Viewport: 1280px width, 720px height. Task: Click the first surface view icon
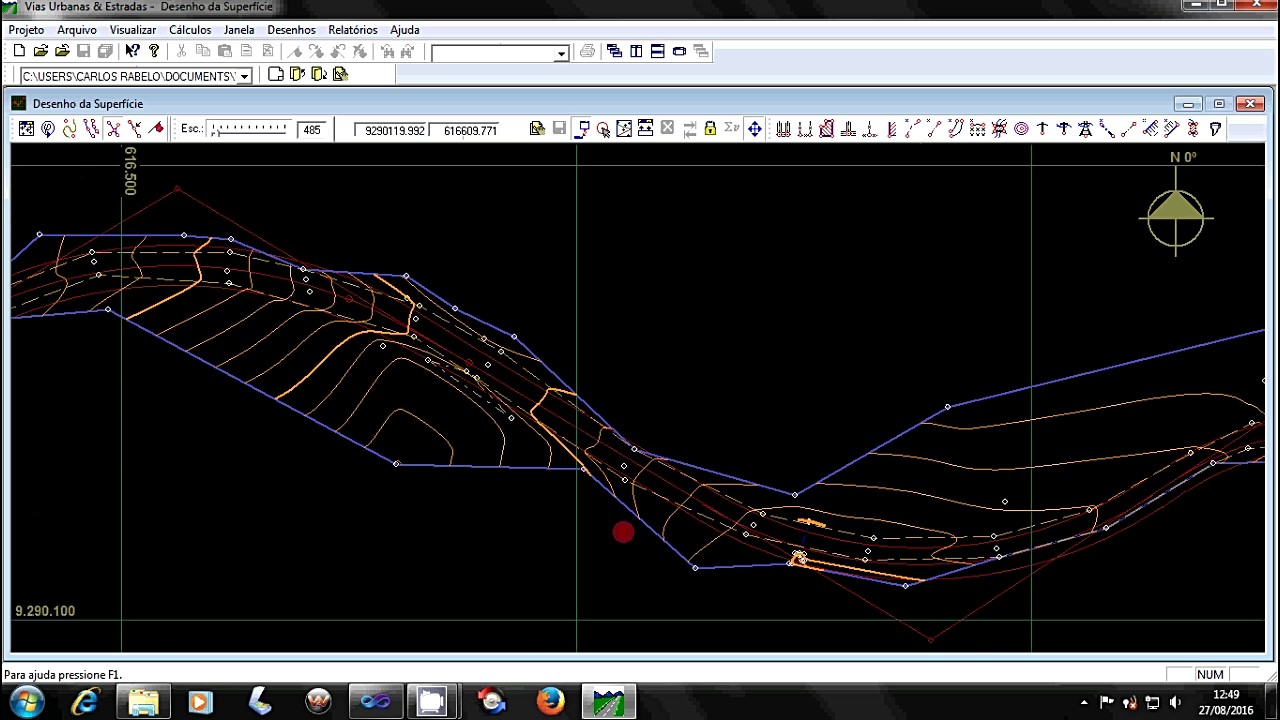coord(26,129)
